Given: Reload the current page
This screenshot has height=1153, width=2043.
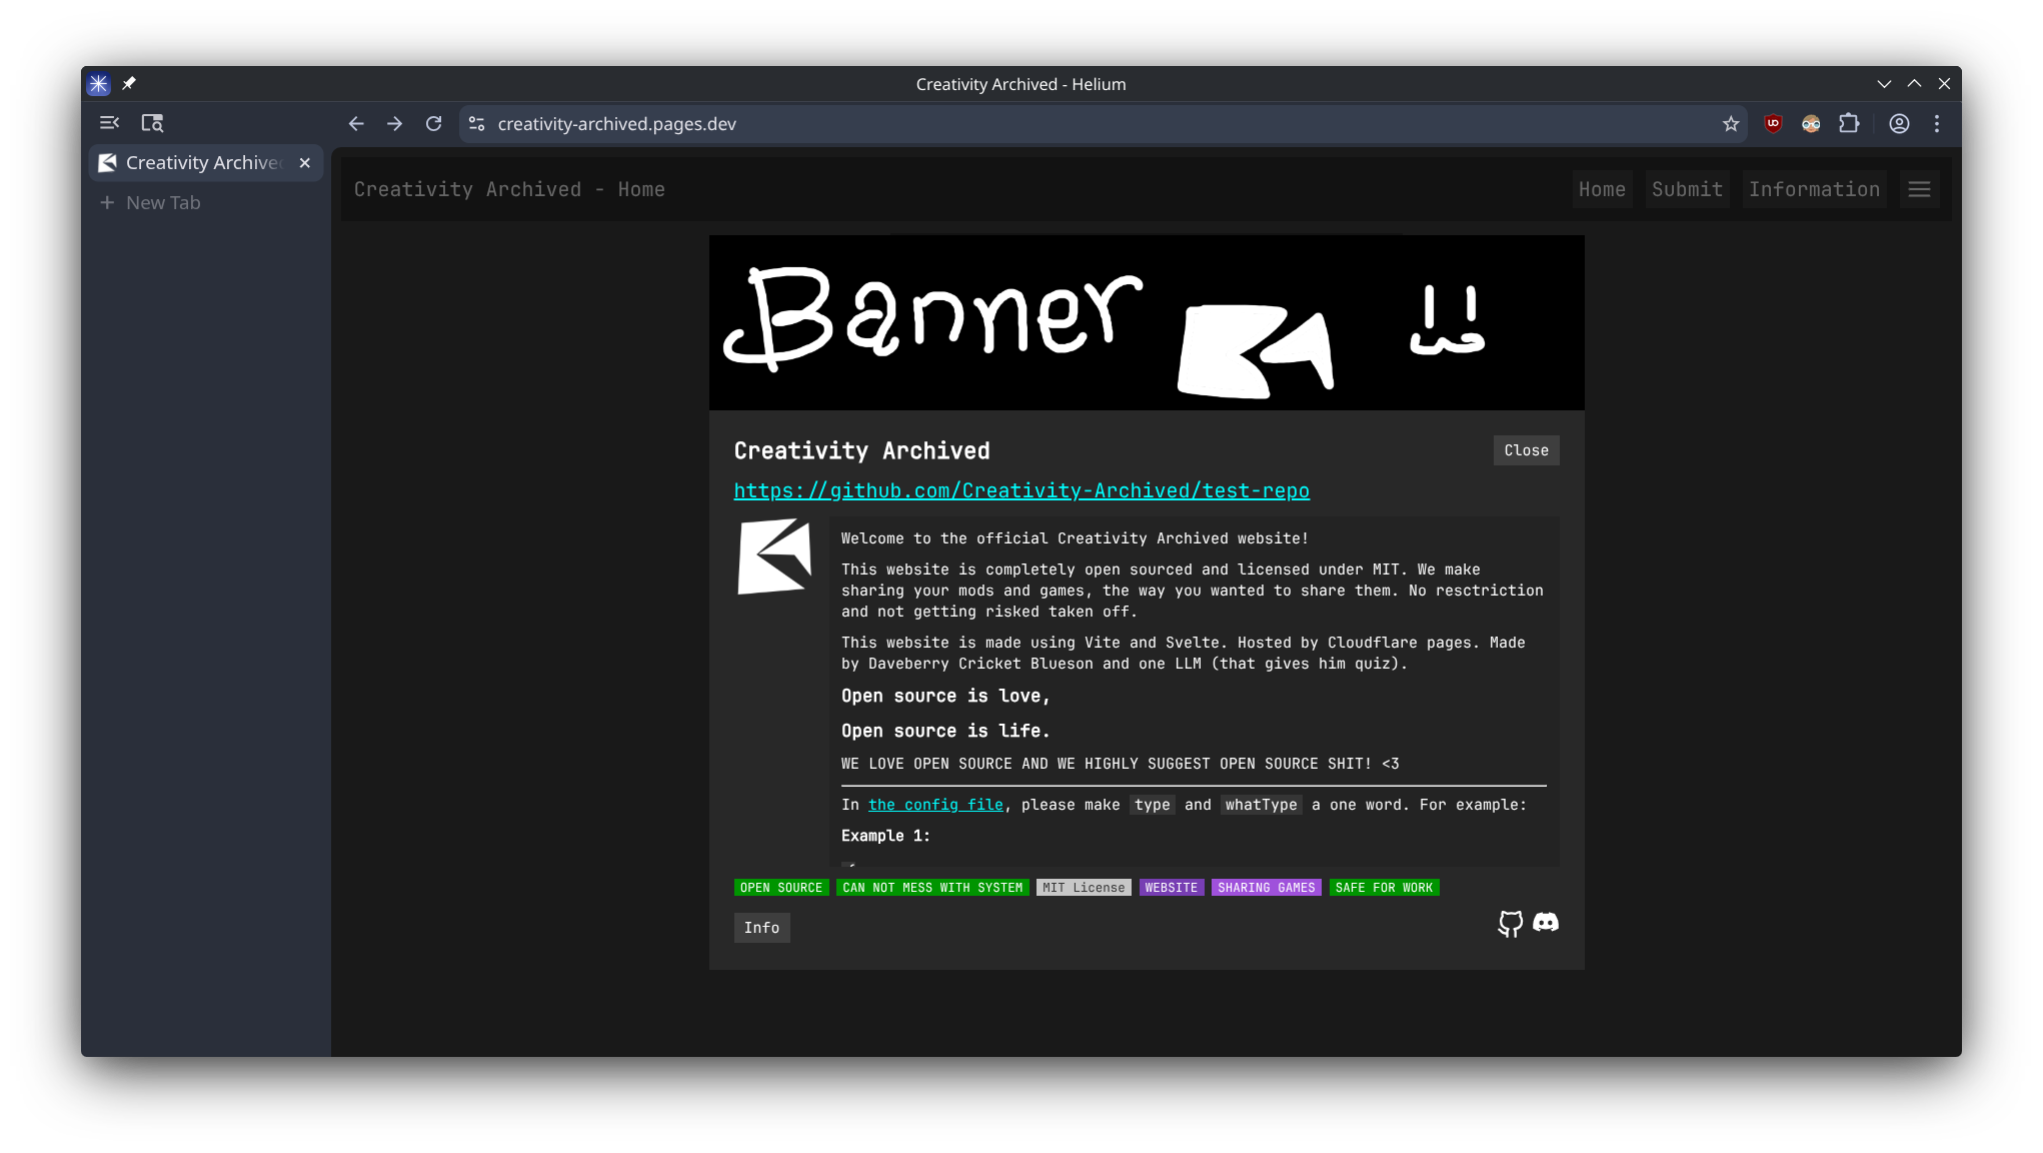Looking at the screenshot, I should (x=433, y=123).
